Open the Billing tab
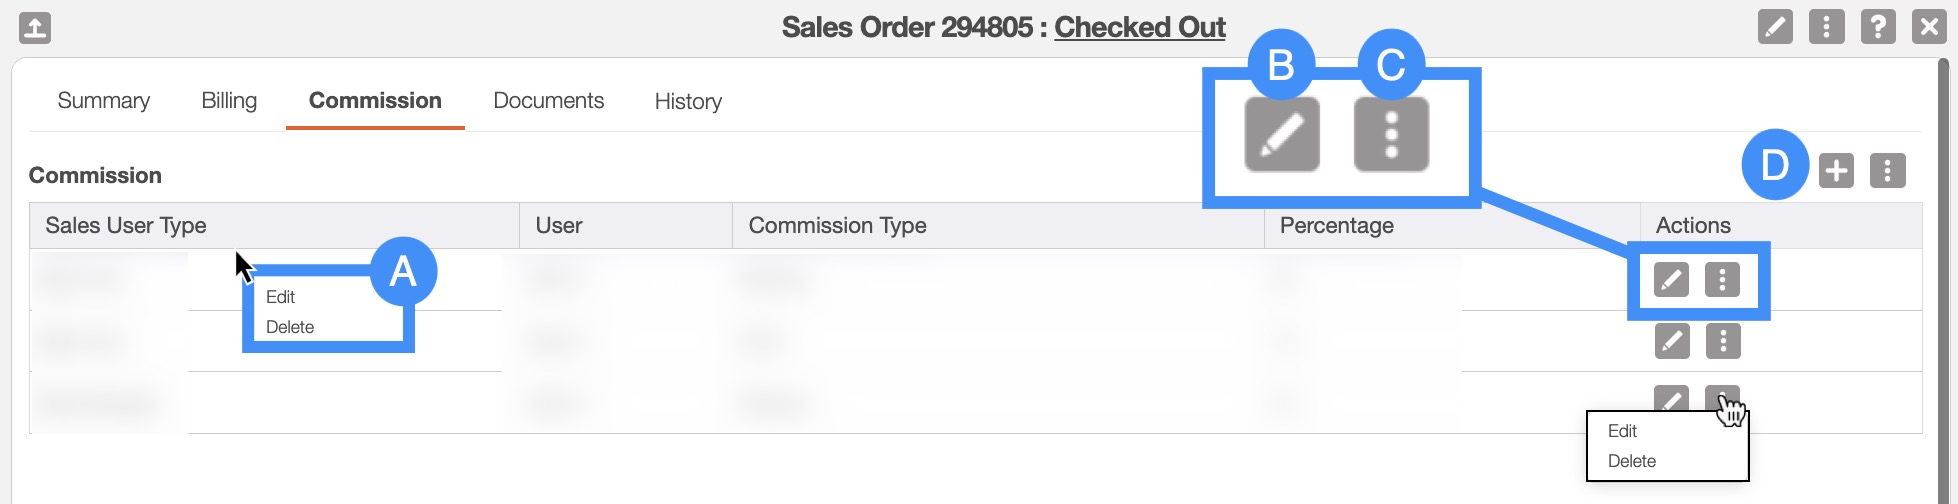The height and width of the screenshot is (504, 1958). 229,101
